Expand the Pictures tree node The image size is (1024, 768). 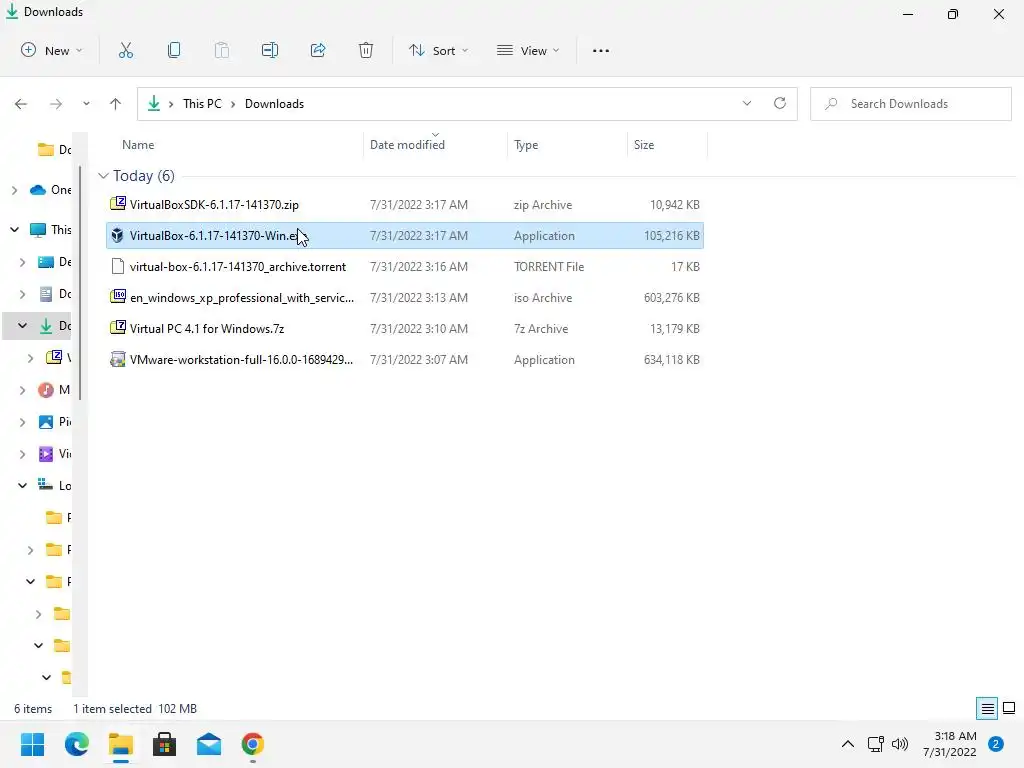pos(23,422)
